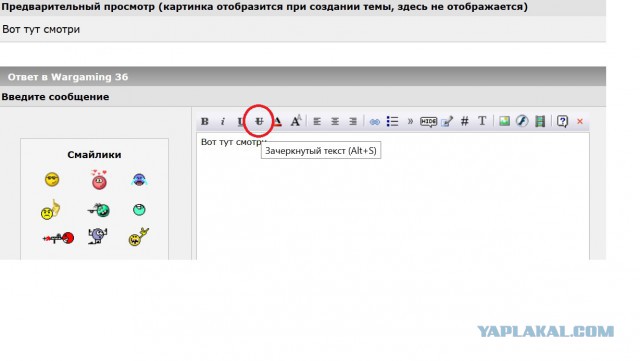Image resolution: width=640 pixels, height=361 pixels.
Task: Insert the teal round smiley
Action: (x=139, y=209)
